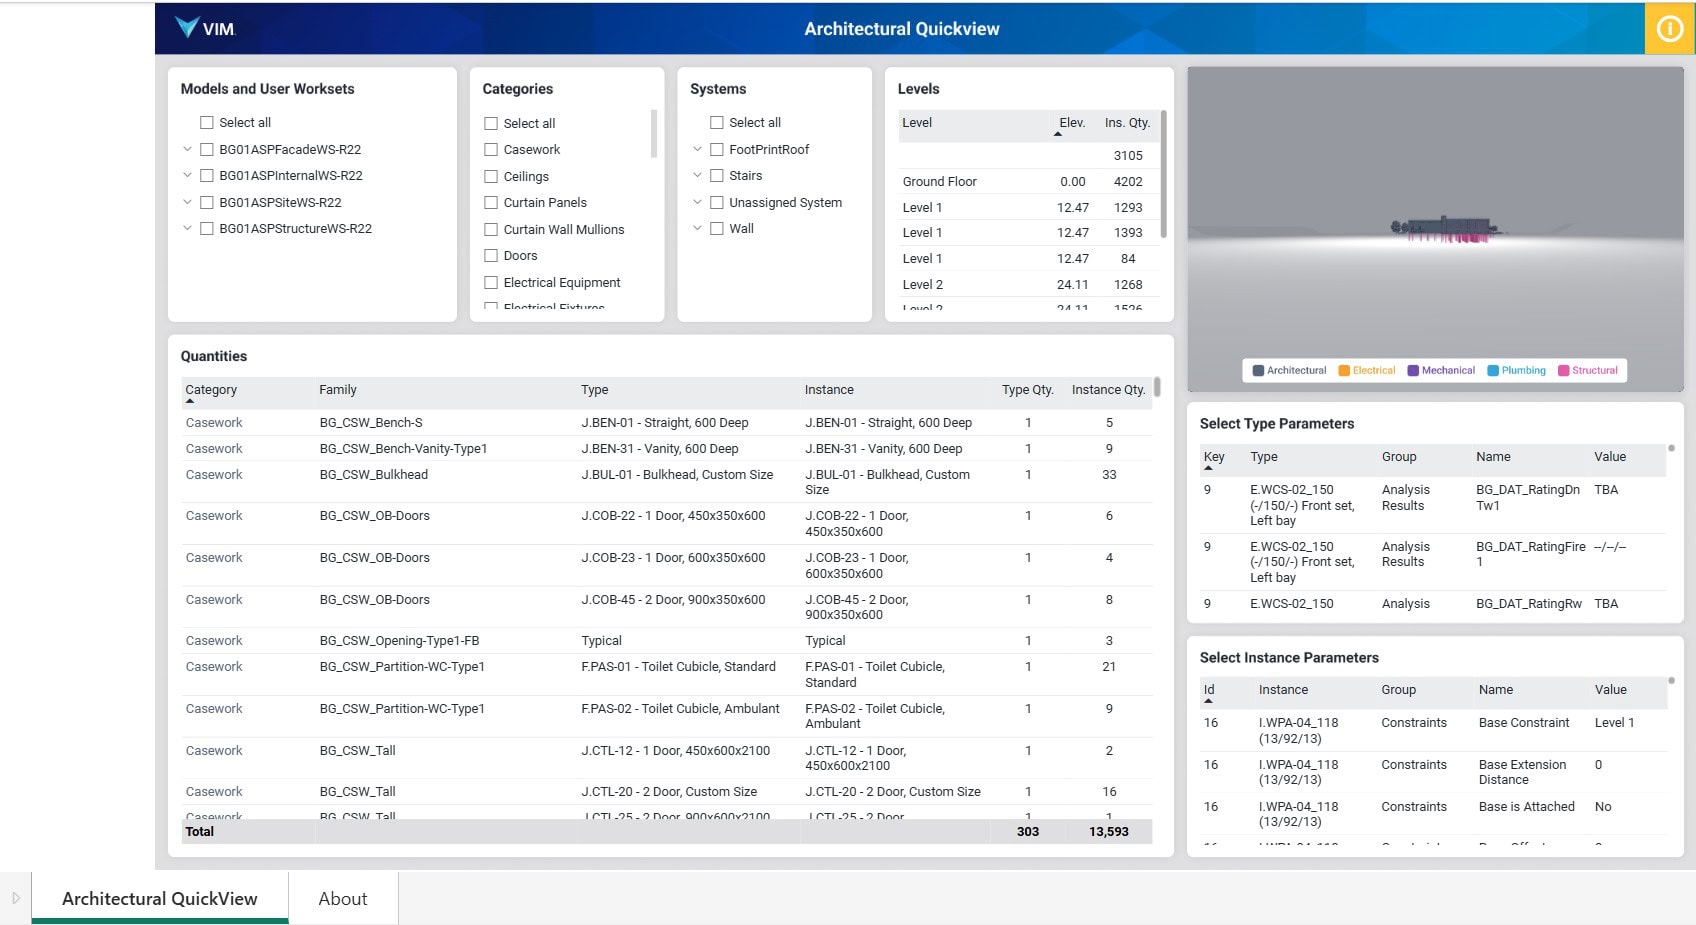This screenshot has height=925, width=1696.
Task: Toggle the Electrical legend swatch
Action: point(1344,370)
